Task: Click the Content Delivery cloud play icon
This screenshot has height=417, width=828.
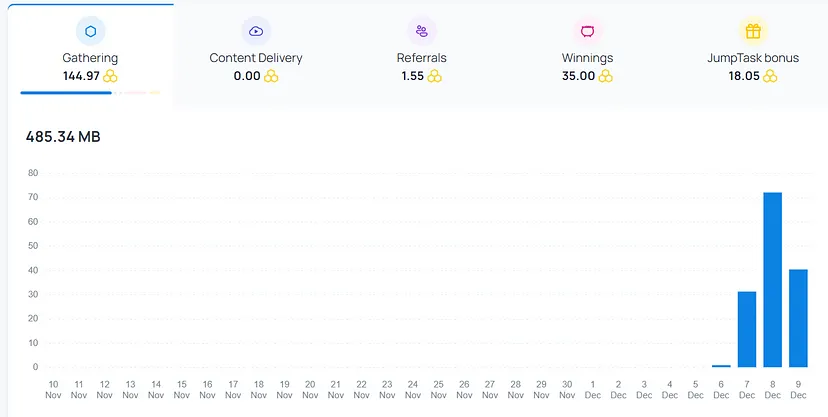Action: [256, 31]
